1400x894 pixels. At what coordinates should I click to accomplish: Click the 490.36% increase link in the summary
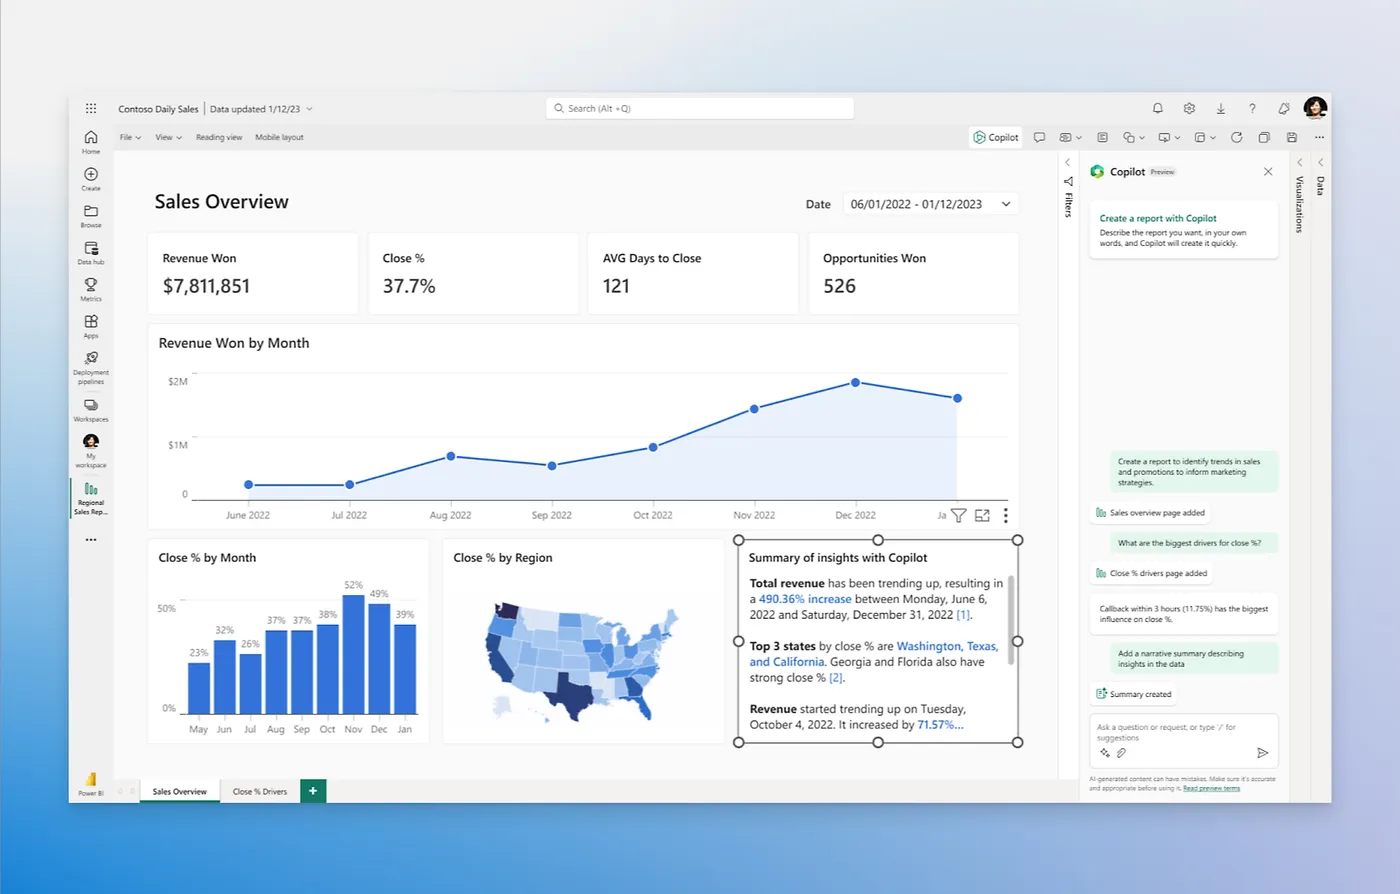point(806,598)
